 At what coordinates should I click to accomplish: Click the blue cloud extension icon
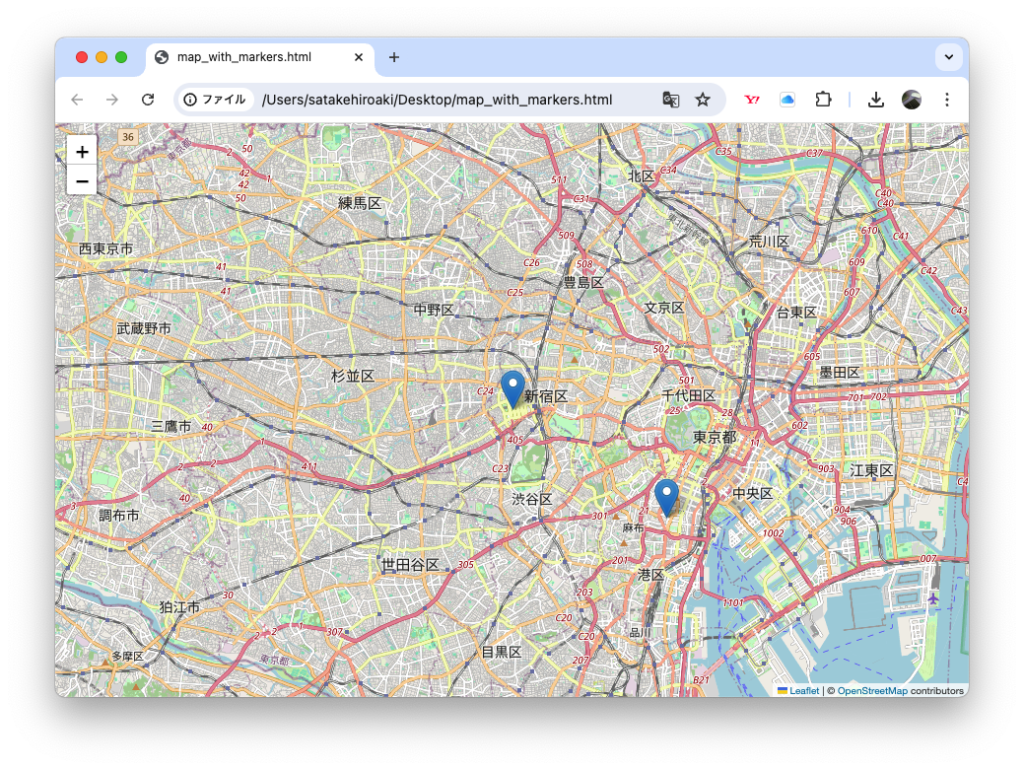click(787, 99)
